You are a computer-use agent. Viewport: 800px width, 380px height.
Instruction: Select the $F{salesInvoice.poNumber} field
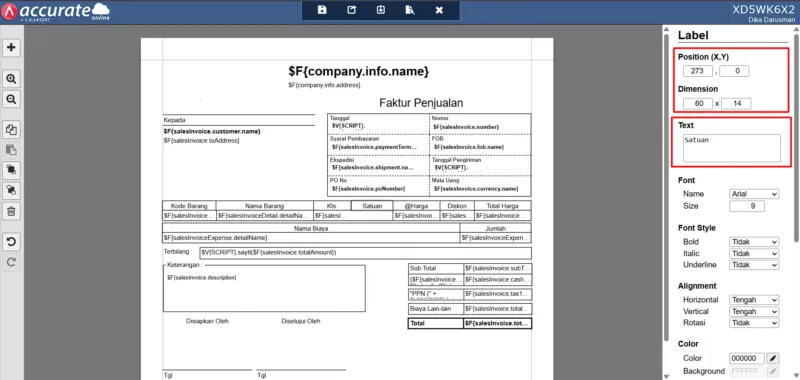[368, 189]
